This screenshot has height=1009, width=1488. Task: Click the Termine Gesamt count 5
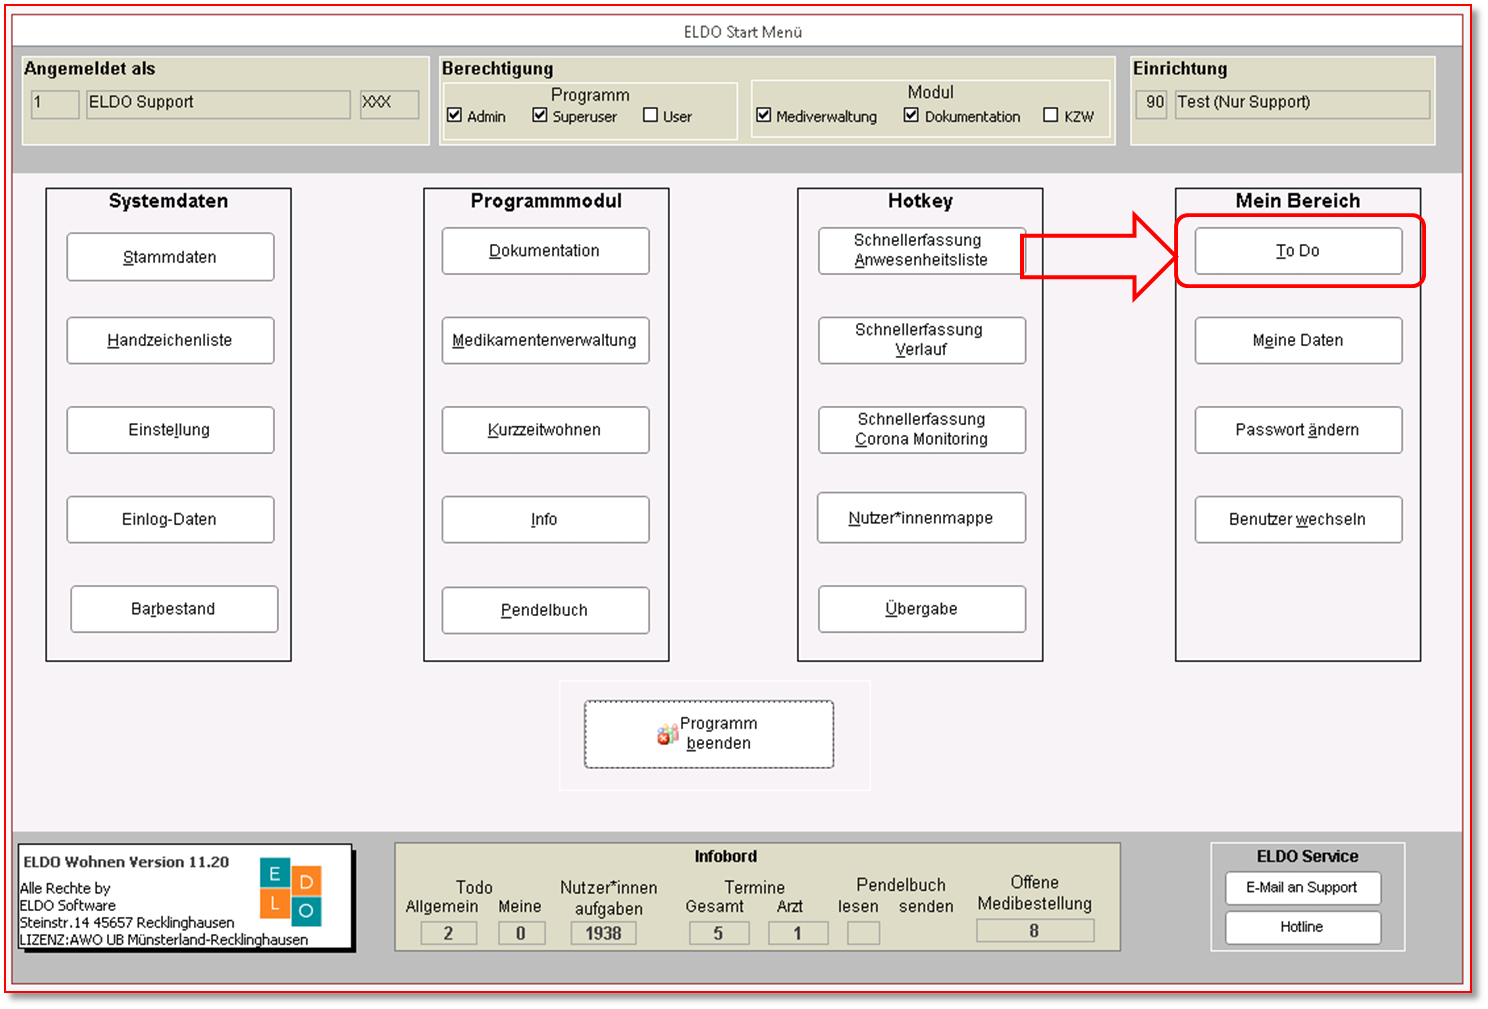coord(719,933)
